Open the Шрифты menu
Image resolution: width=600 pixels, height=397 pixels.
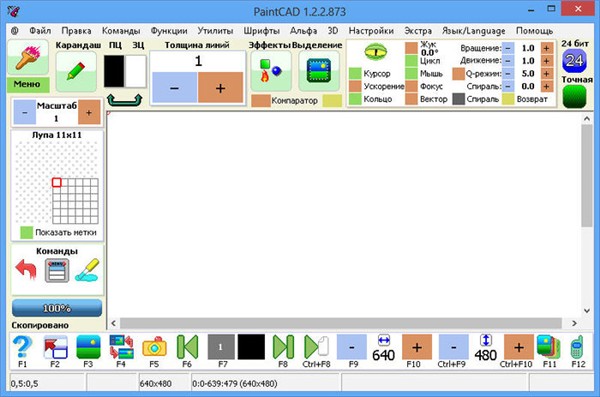pyautogui.click(x=261, y=31)
